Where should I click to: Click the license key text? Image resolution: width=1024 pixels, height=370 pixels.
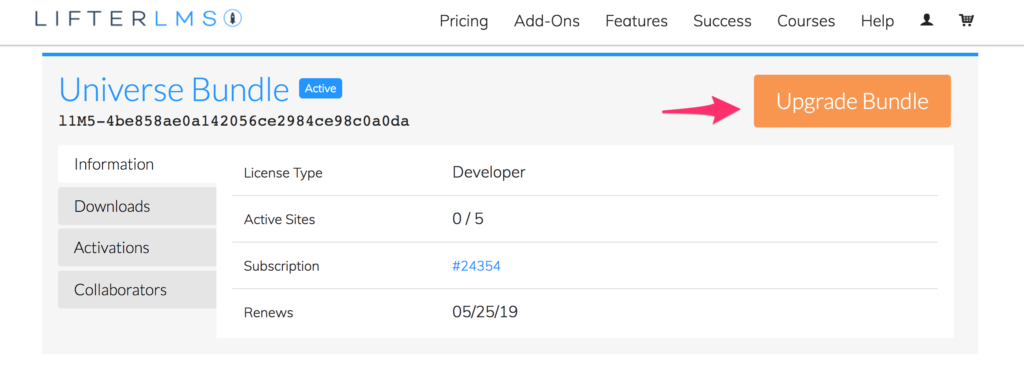pyautogui.click(x=234, y=121)
